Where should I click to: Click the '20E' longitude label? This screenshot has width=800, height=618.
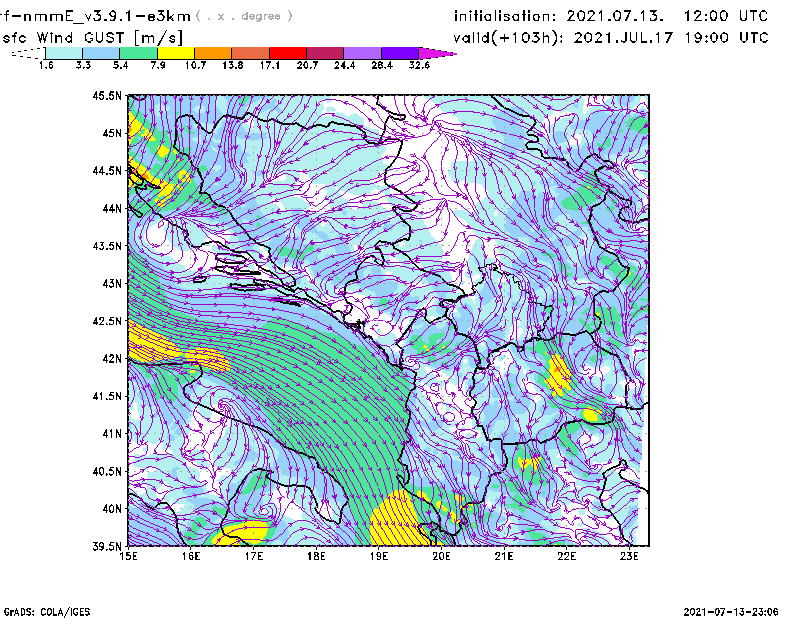point(442,556)
